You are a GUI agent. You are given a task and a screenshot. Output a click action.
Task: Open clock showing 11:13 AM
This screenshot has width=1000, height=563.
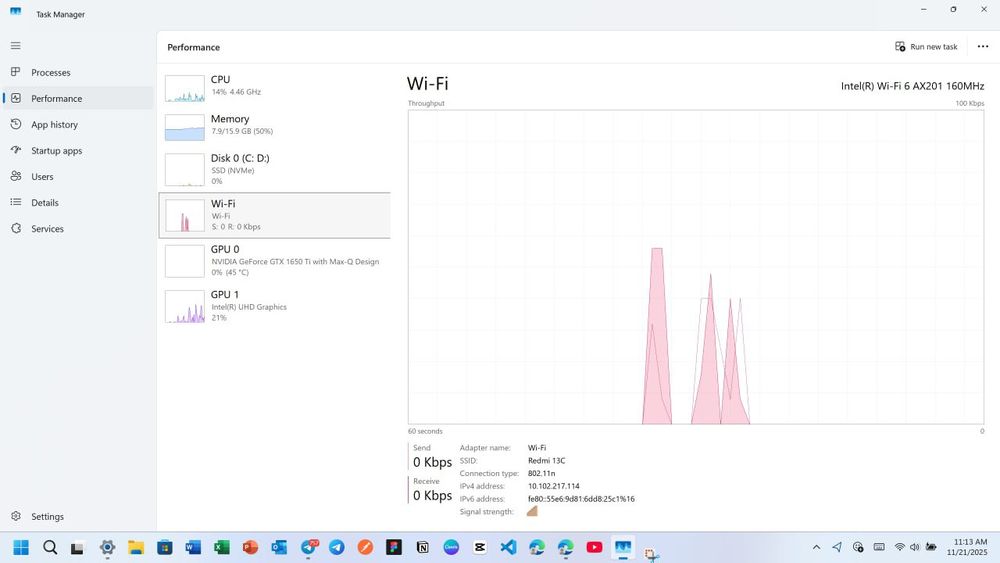[x=967, y=547]
